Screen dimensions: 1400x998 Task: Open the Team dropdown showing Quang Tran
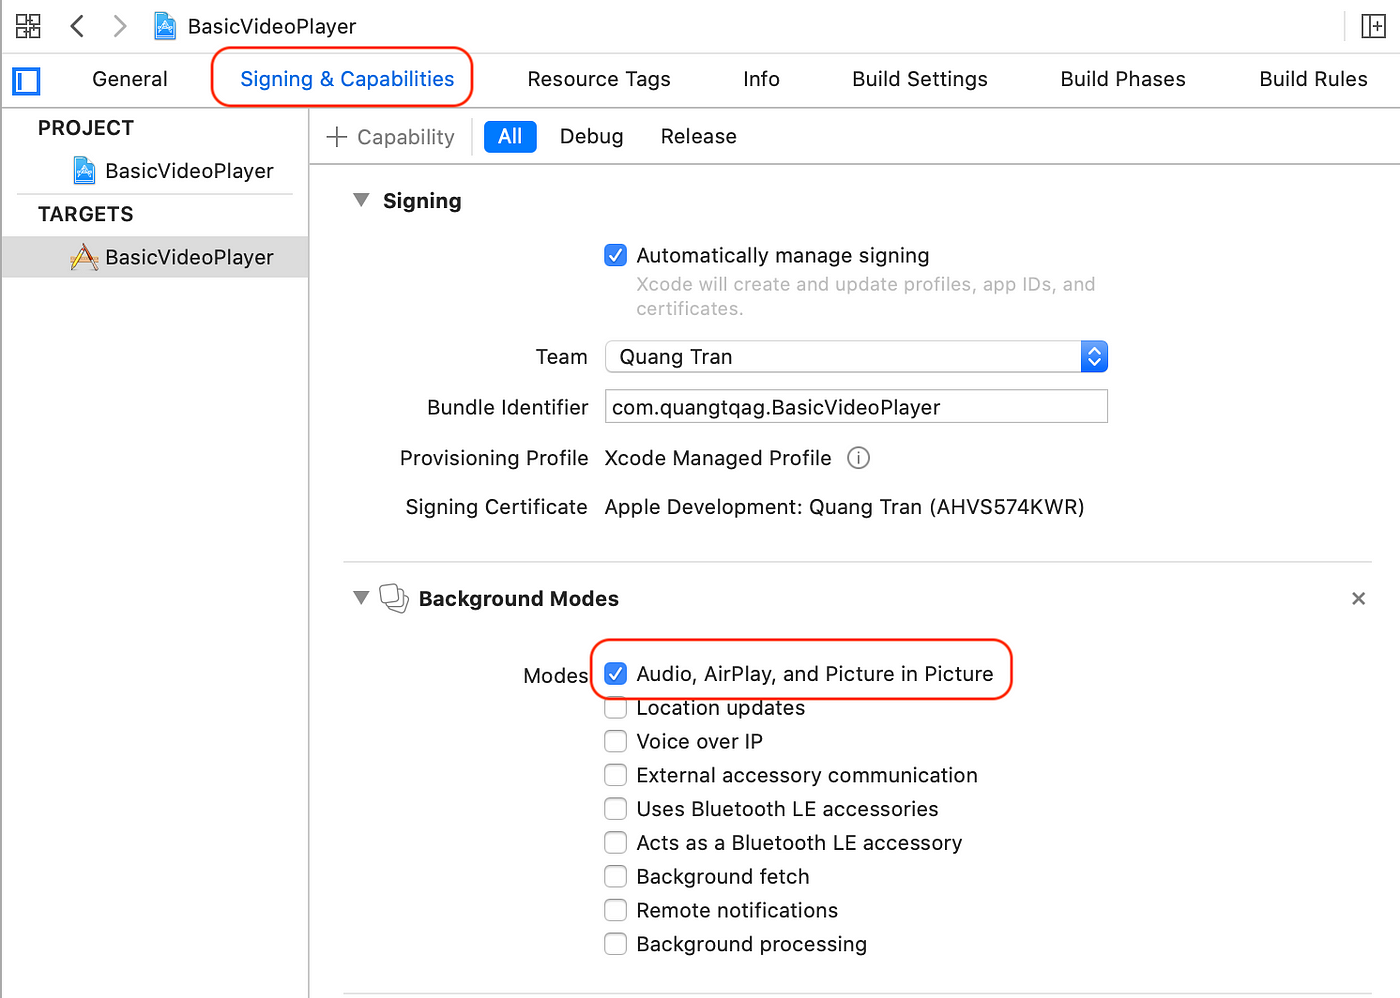(856, 357)
